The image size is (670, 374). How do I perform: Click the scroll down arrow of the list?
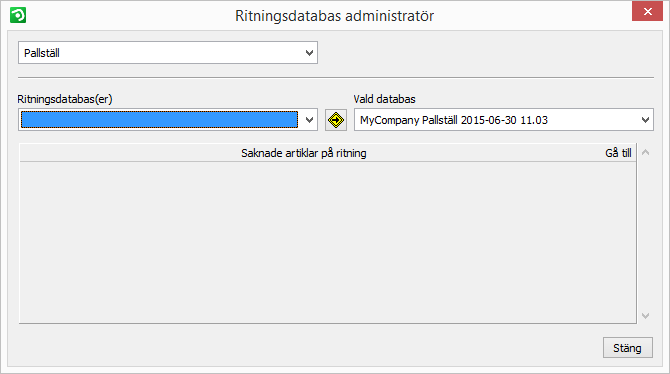tap(646, 316)
